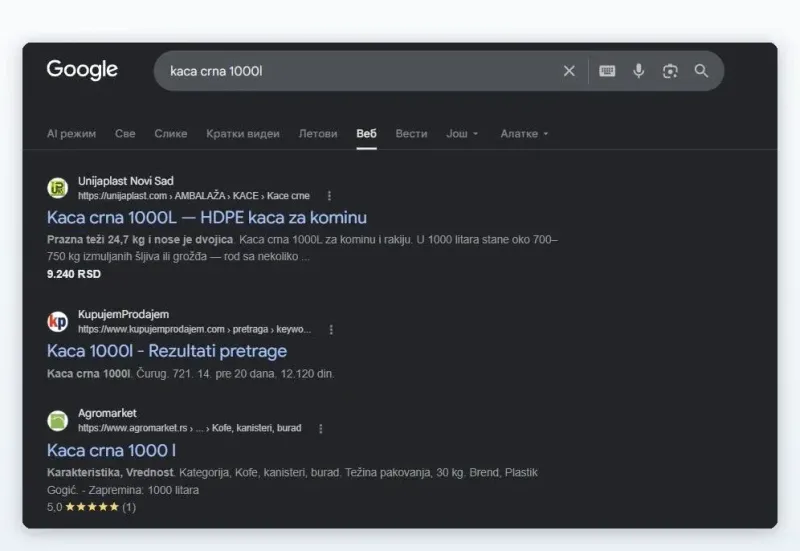Select the Веб tab
The width and height of the screenshot is (800, 551).
[366, 134]
